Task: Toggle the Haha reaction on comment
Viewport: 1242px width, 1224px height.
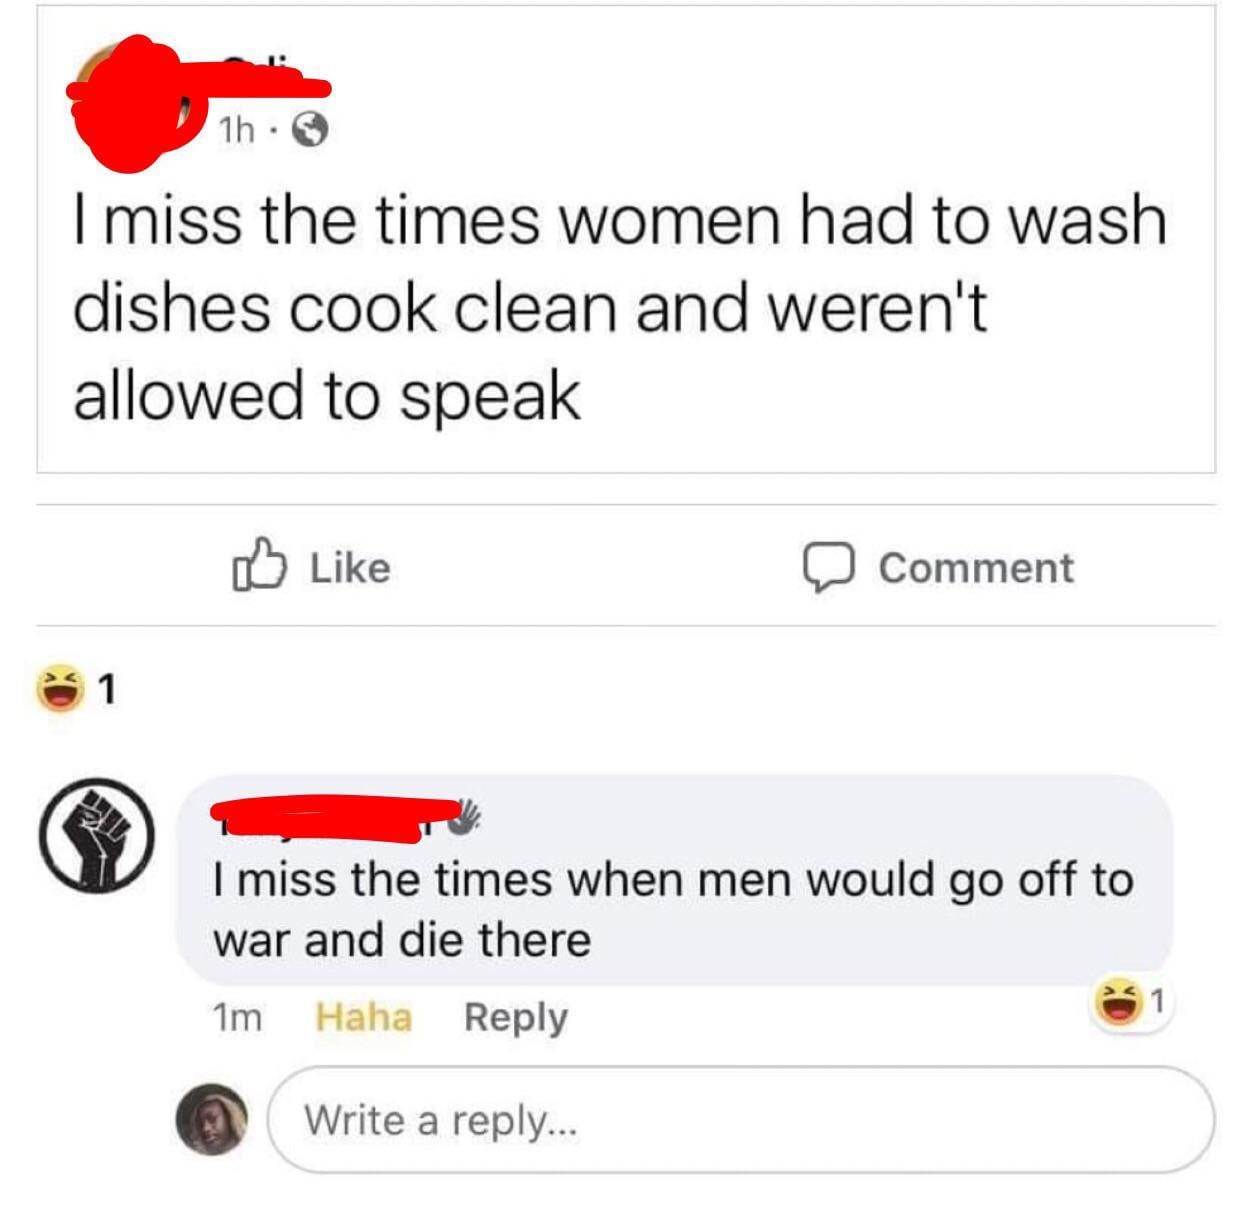Action: [x=364, y=1017]
